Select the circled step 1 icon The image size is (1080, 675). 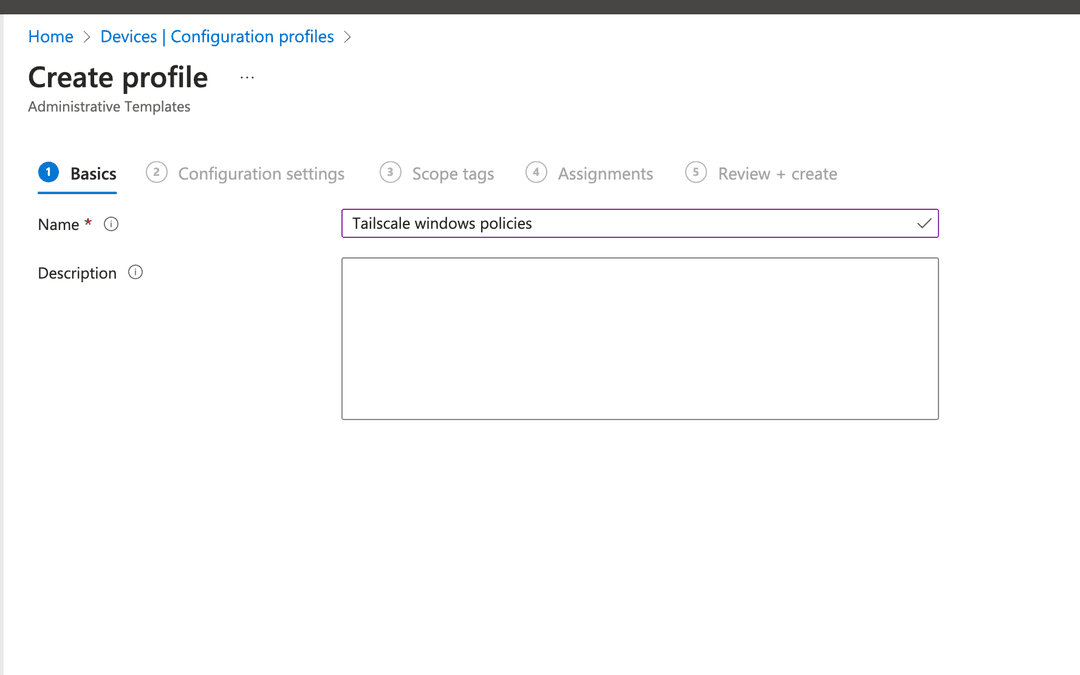48,172
